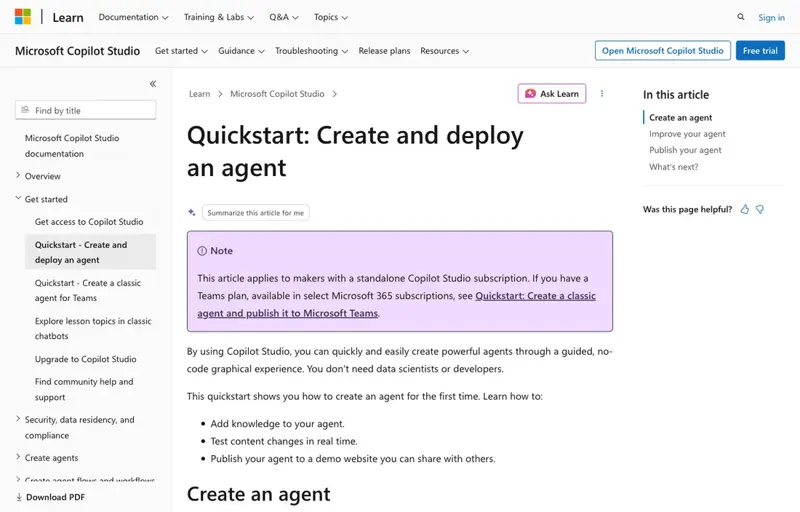This screenshot has width=800, height=512.
Task: Jump to Publish your agent section
Action: pos(685,150)
